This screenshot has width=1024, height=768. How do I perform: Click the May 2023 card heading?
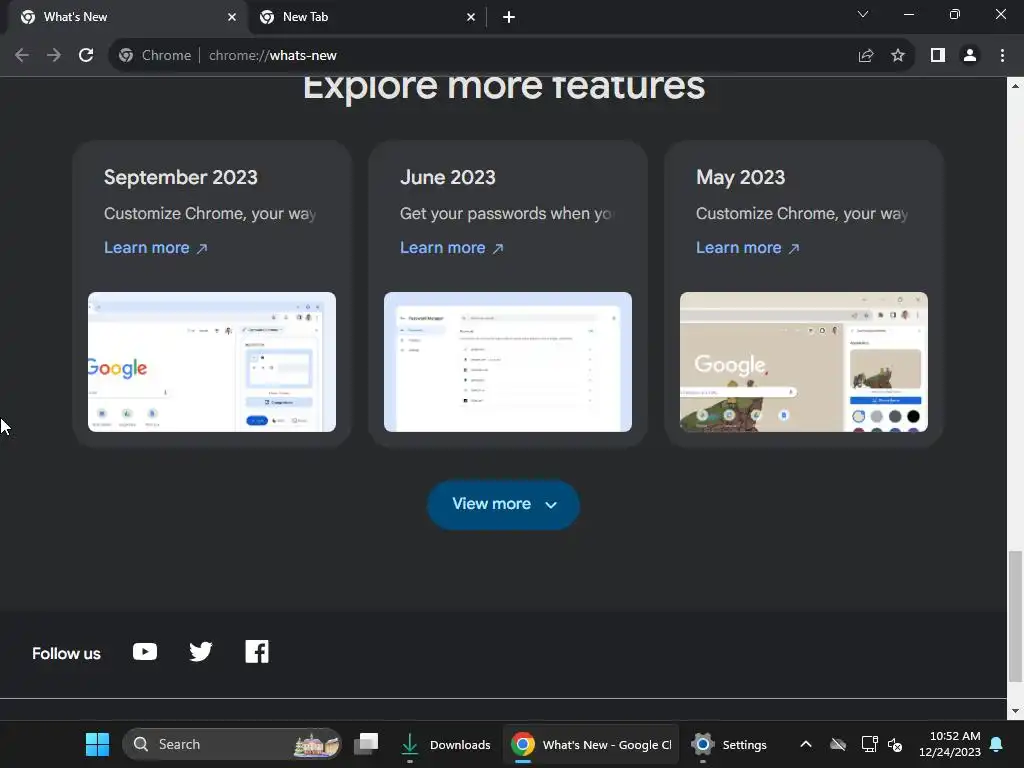pyautogui.click(x=740, y=177)
